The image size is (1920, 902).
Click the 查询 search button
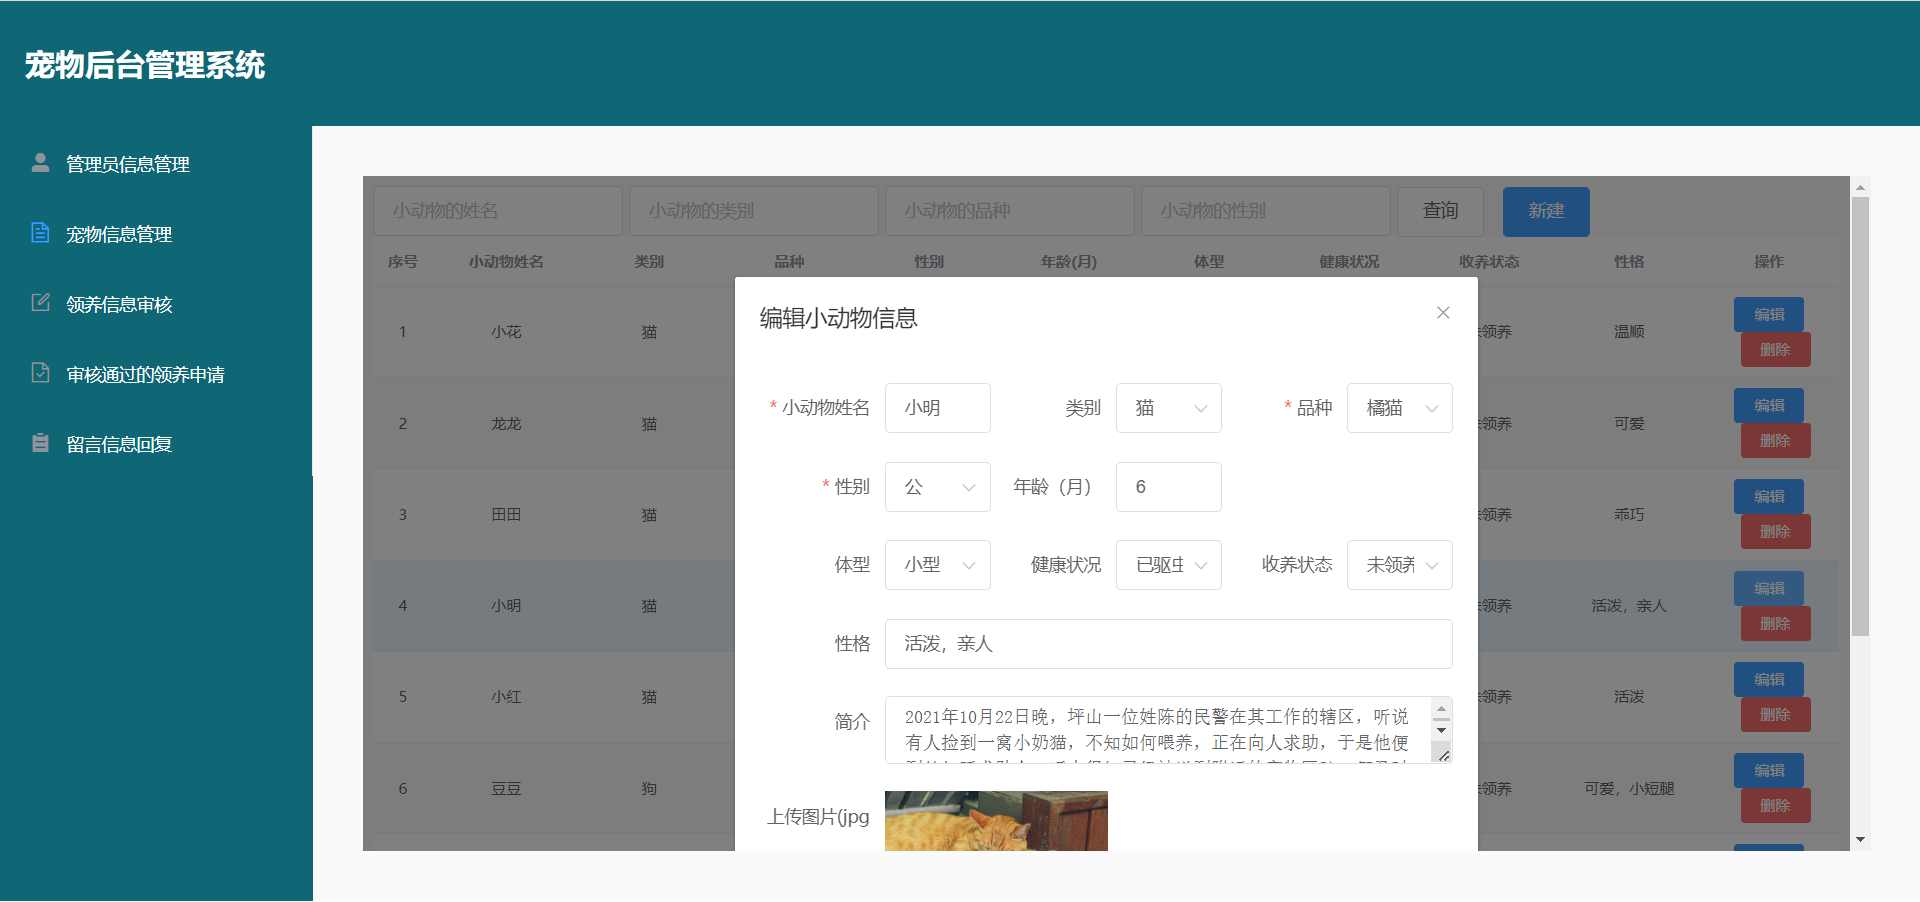pos(1440,211)
